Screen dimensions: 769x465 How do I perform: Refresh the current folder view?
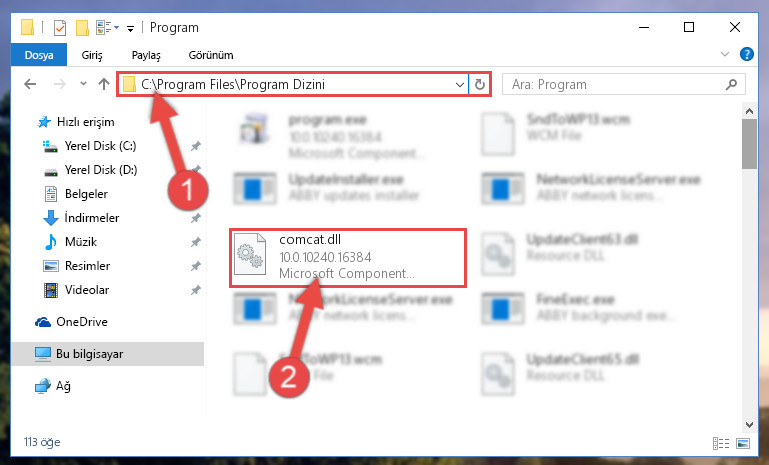tap(480, 84)
